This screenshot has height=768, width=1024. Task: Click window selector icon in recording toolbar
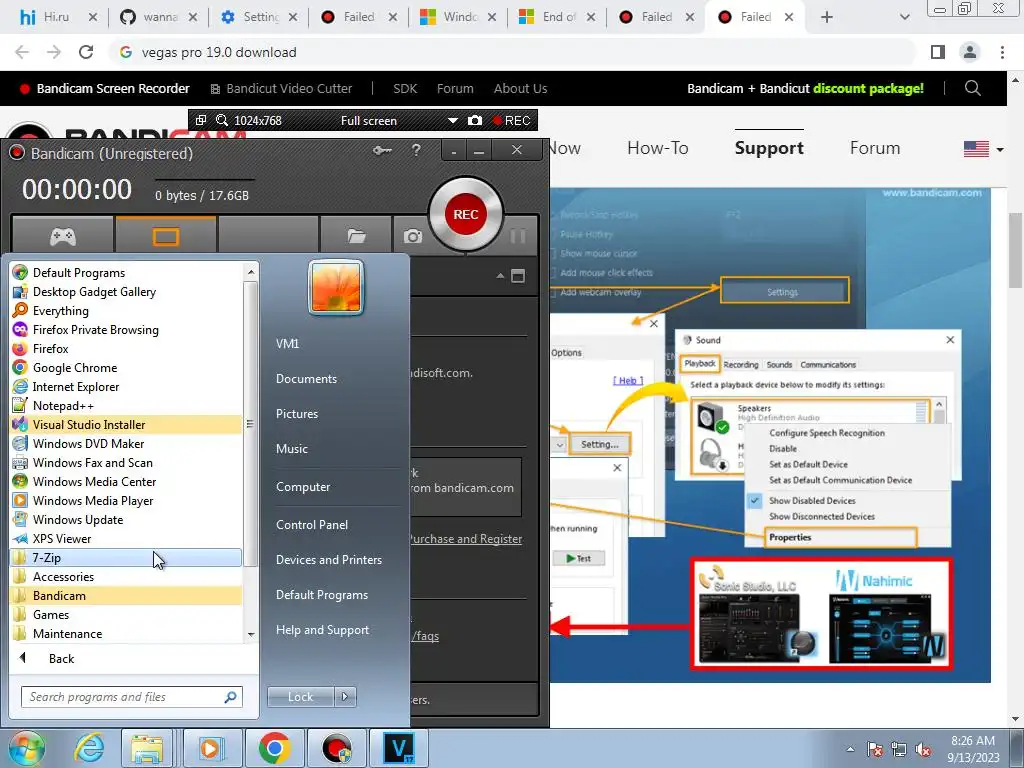click(x=201, y=120)
